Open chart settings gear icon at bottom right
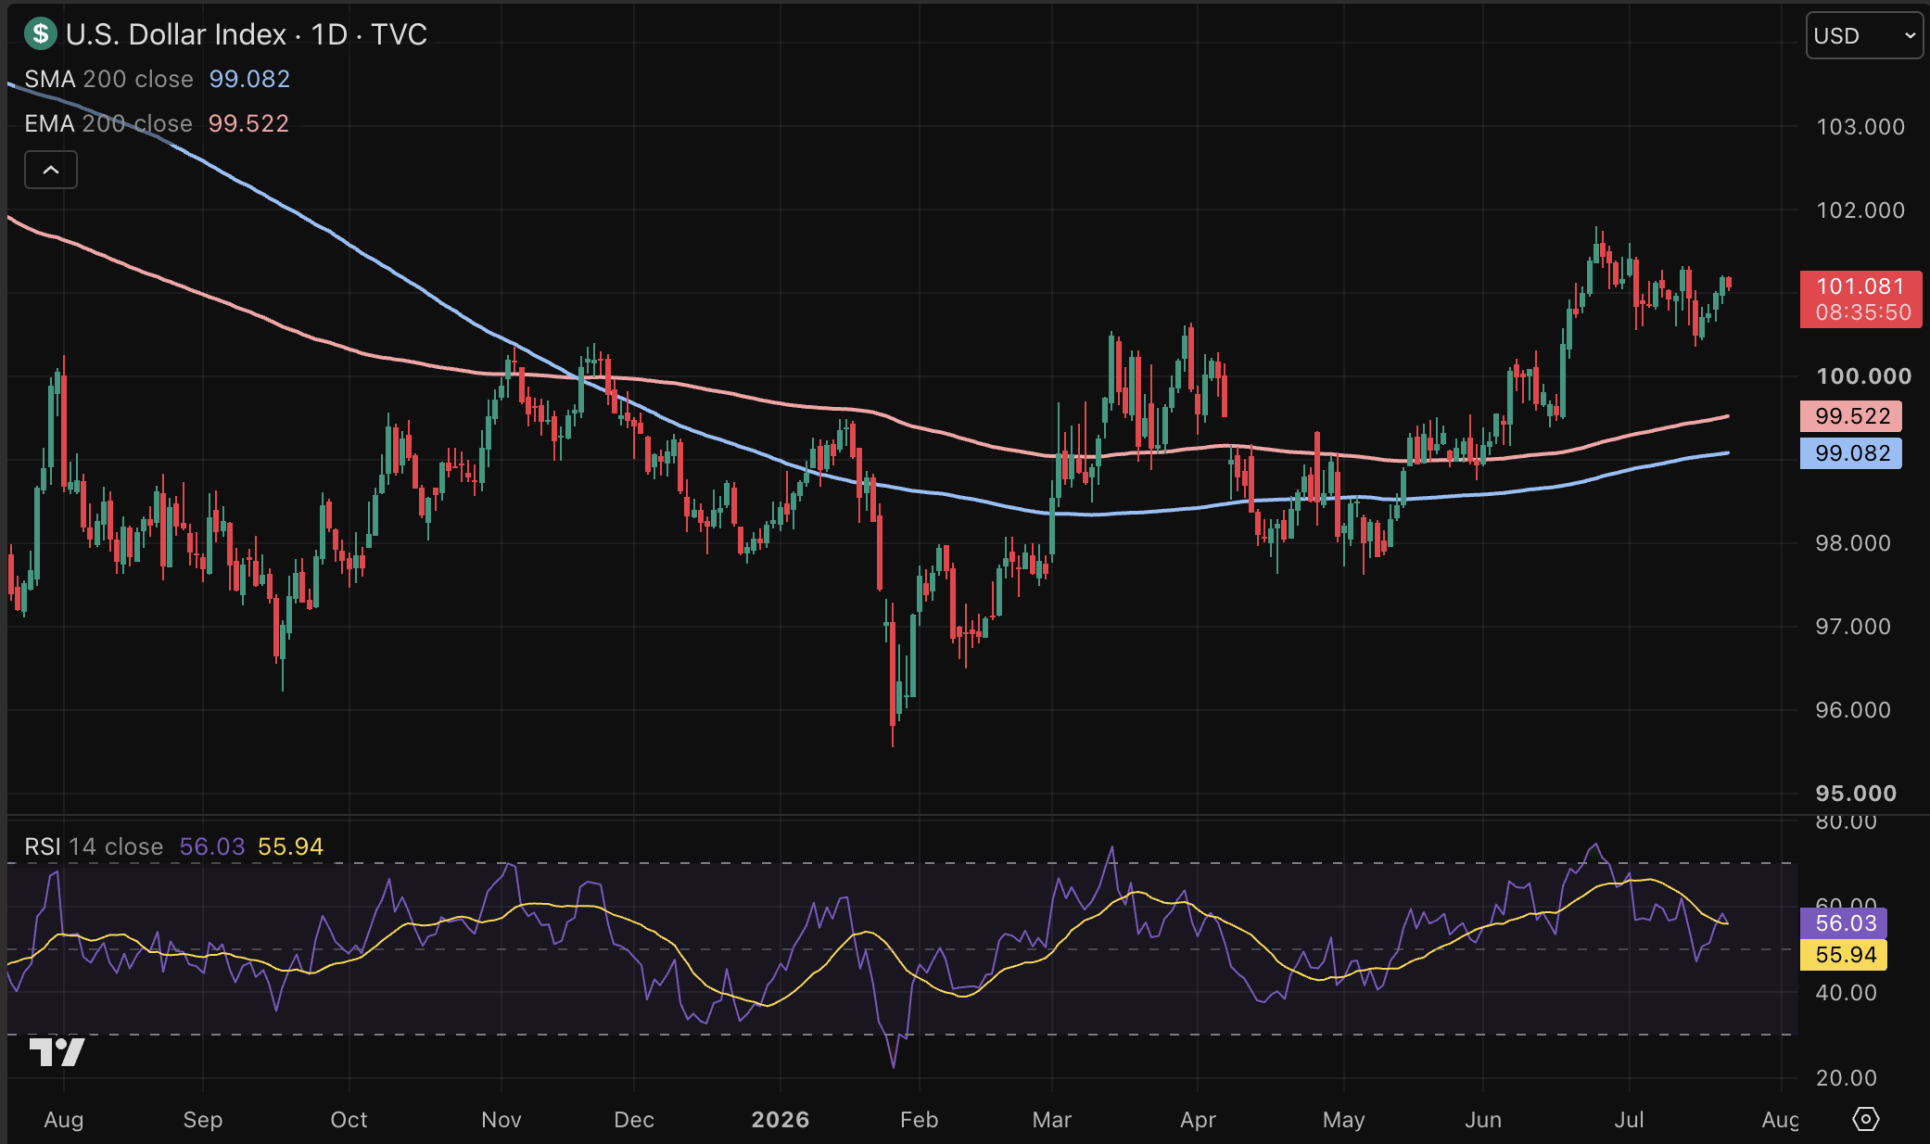1930x1144 pixels. (x=1866, y=1119)
